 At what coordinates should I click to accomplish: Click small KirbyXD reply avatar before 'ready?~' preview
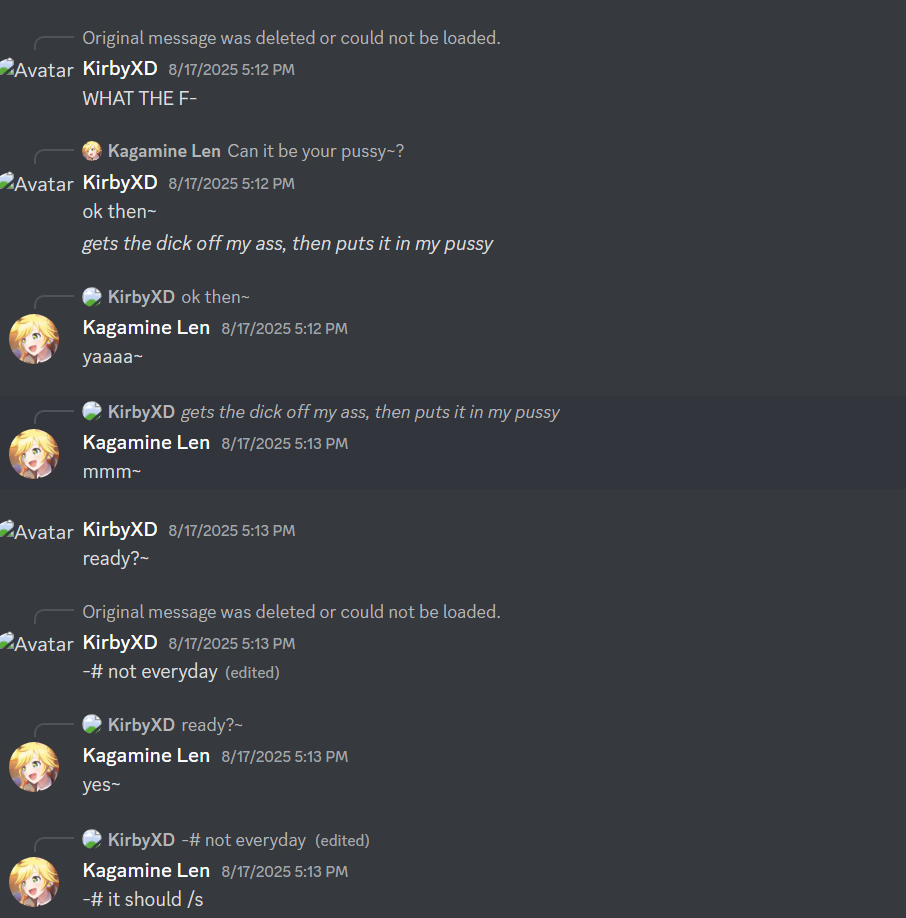coord(92,725)
